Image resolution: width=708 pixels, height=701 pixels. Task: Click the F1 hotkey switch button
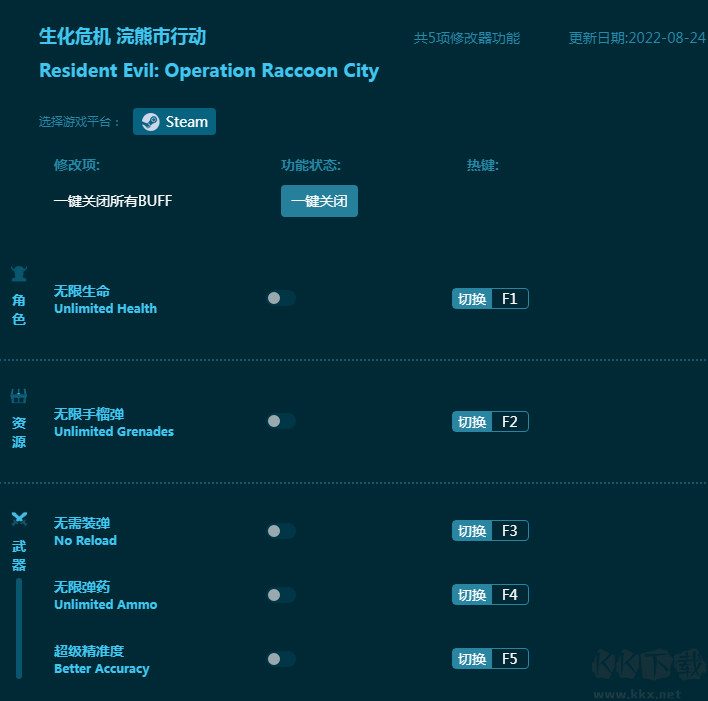click(x=471, y=299)
